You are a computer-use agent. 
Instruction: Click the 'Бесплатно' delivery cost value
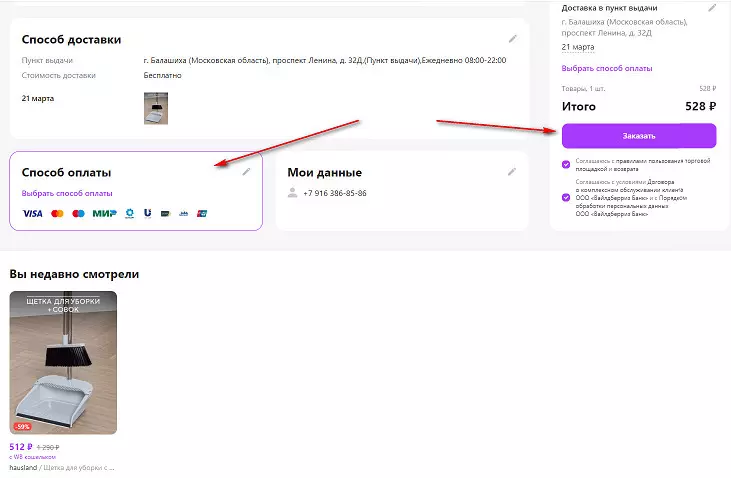162,75
